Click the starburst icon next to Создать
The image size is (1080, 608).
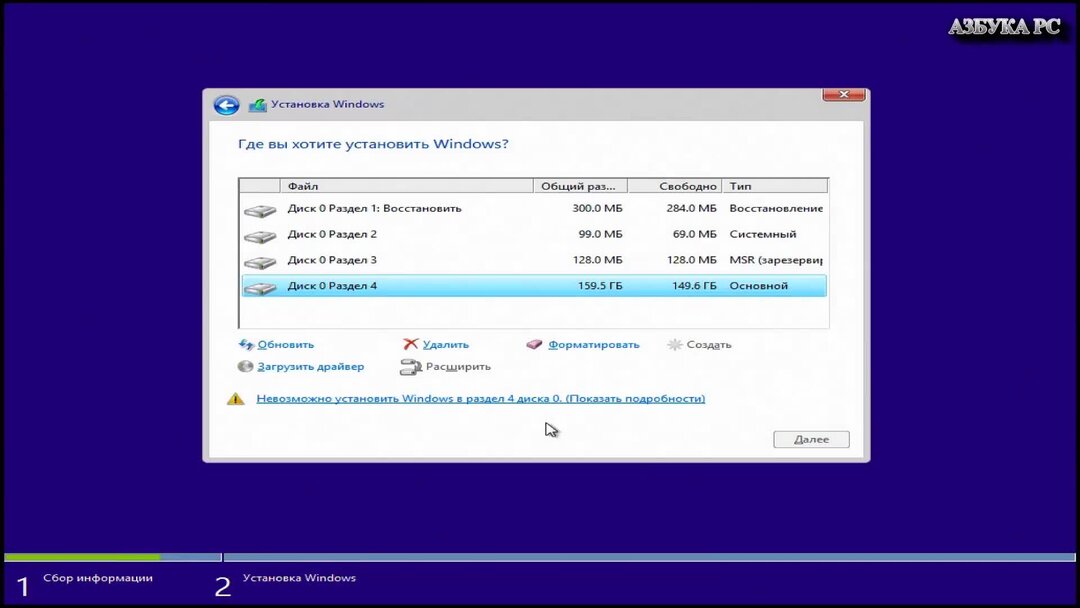(x=675, y=344)
